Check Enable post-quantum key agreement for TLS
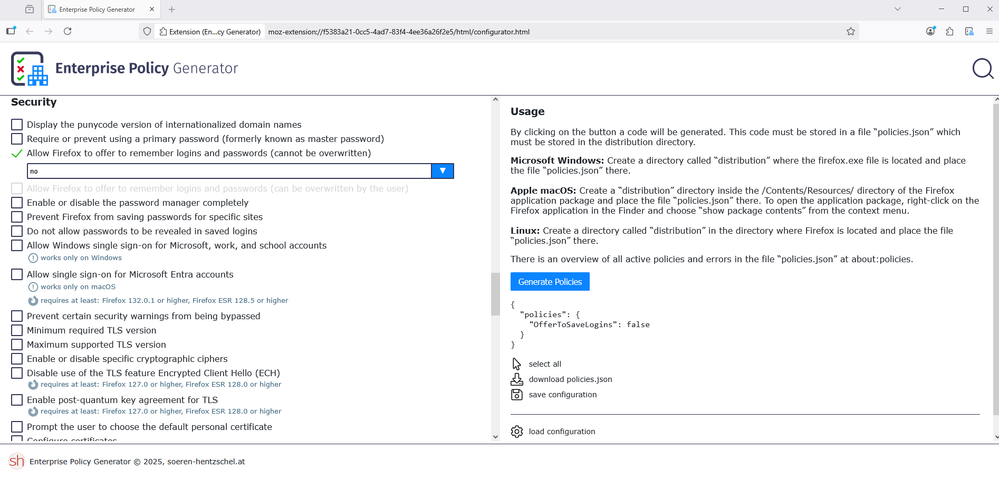This screenshot has height=477, width=999. [17, 400]
